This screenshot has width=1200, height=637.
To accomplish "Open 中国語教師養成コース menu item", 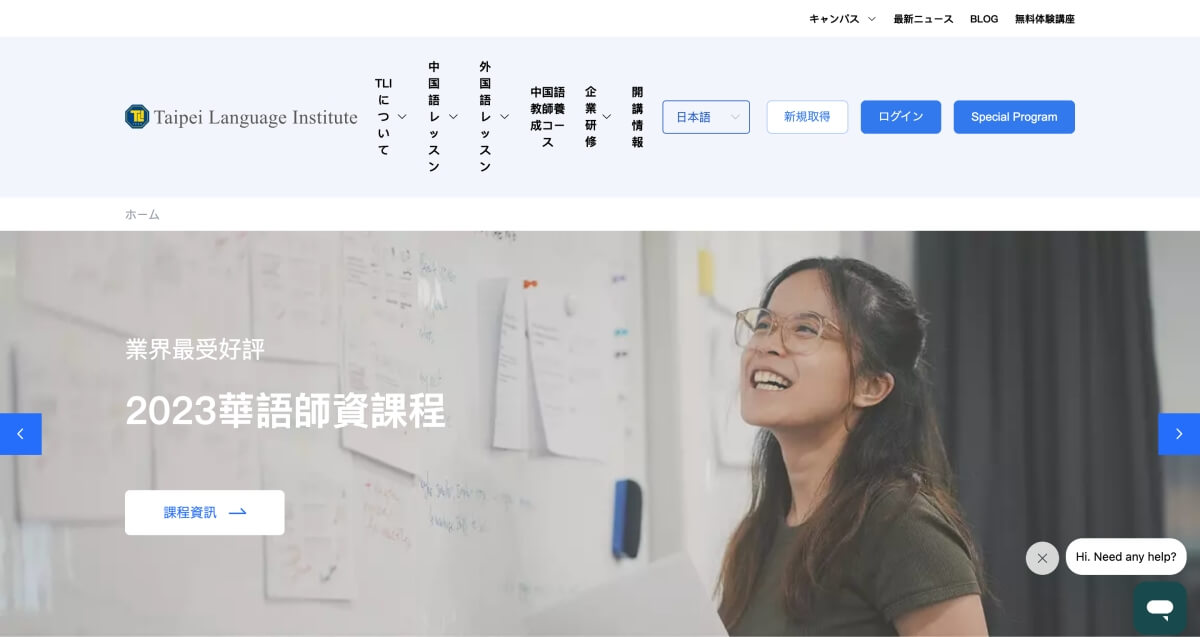I will pyautogui.click(x=548, y=117).
